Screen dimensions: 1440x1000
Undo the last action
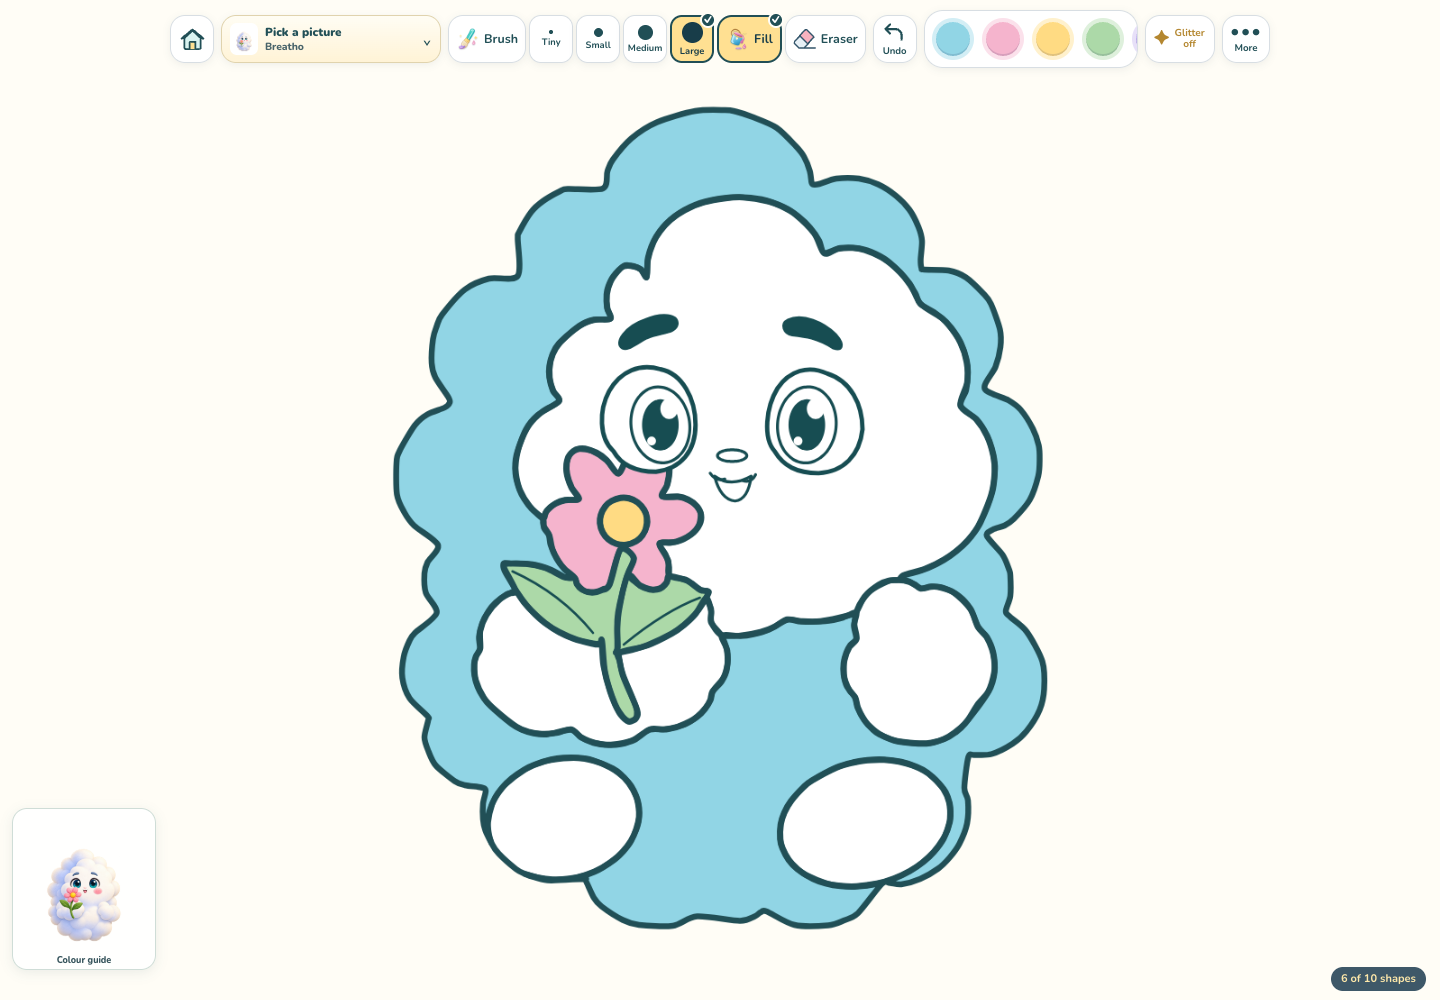click(895, 39)
